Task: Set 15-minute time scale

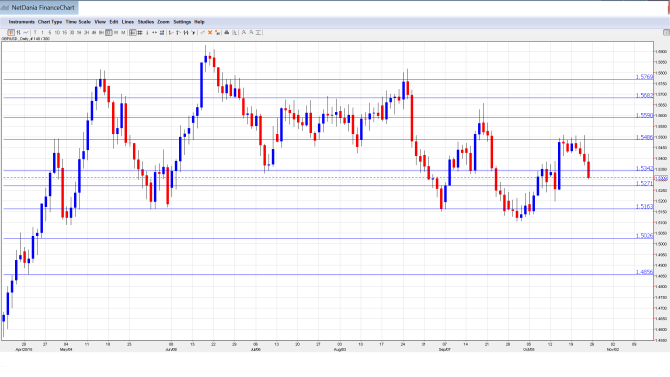Action: pos(65,32)
